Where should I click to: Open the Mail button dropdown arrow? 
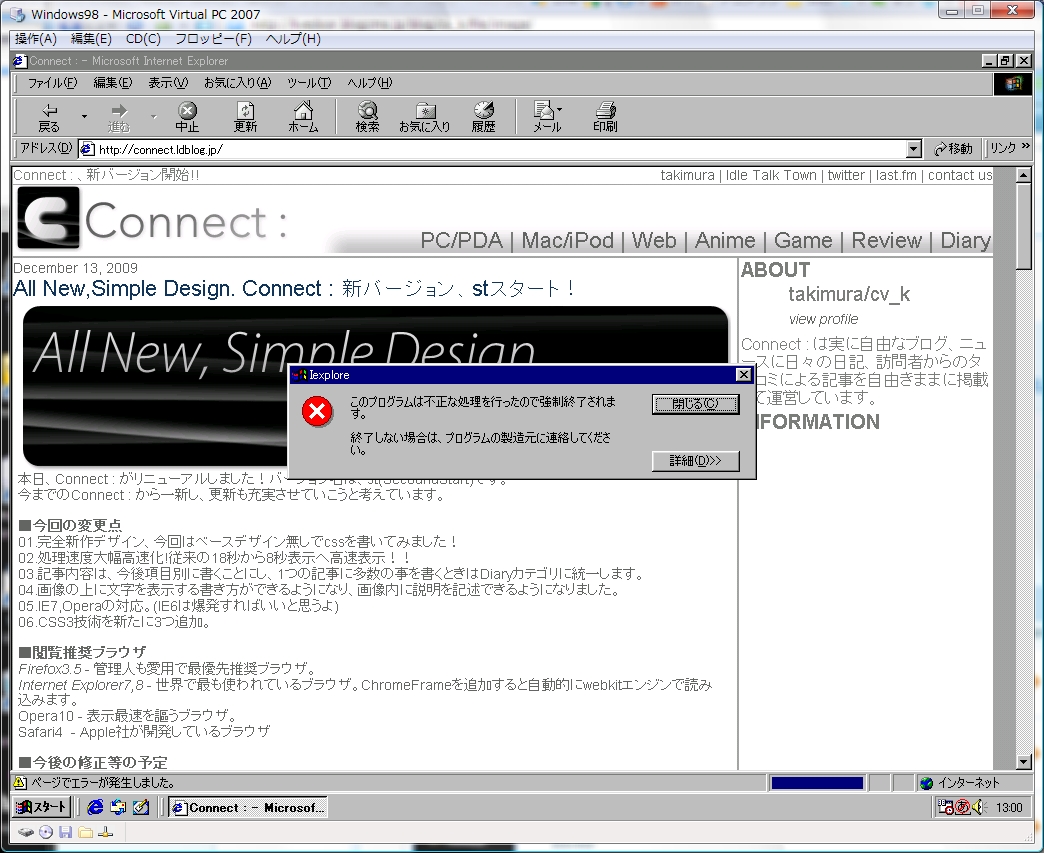tap(559, 109)
